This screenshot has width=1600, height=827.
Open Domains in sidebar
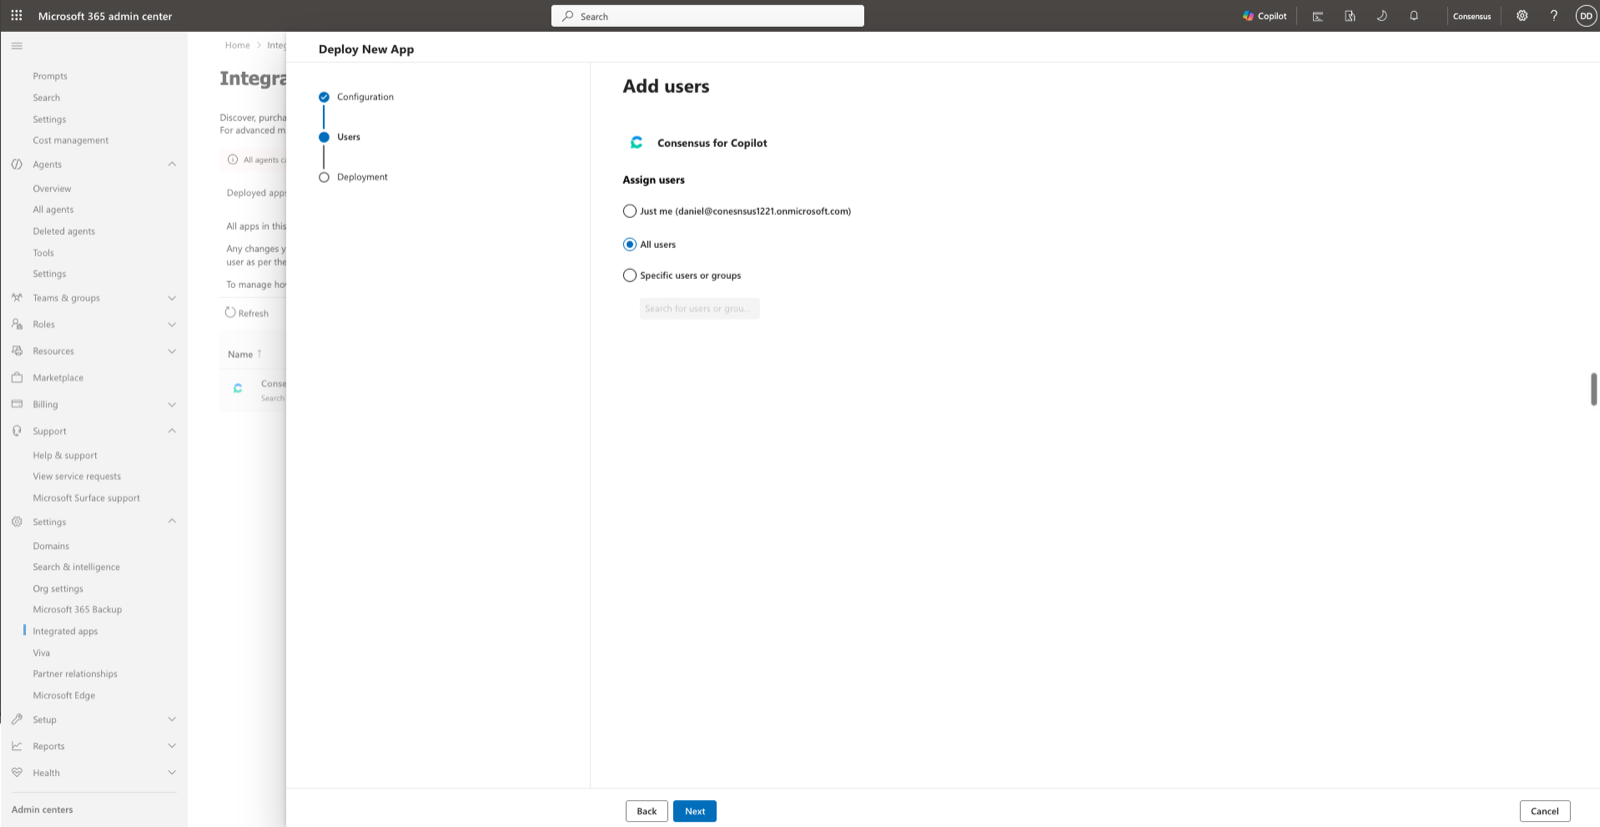[51, 546]
